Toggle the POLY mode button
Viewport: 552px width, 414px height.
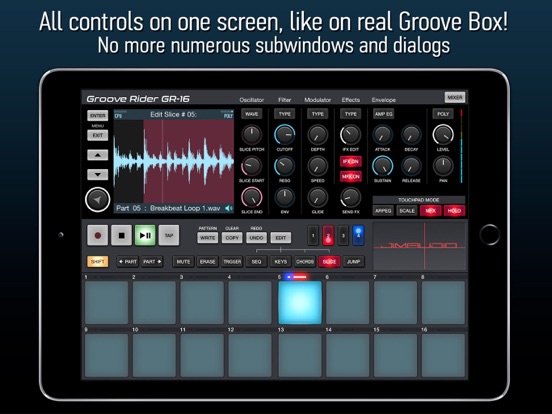pos(443,114)
